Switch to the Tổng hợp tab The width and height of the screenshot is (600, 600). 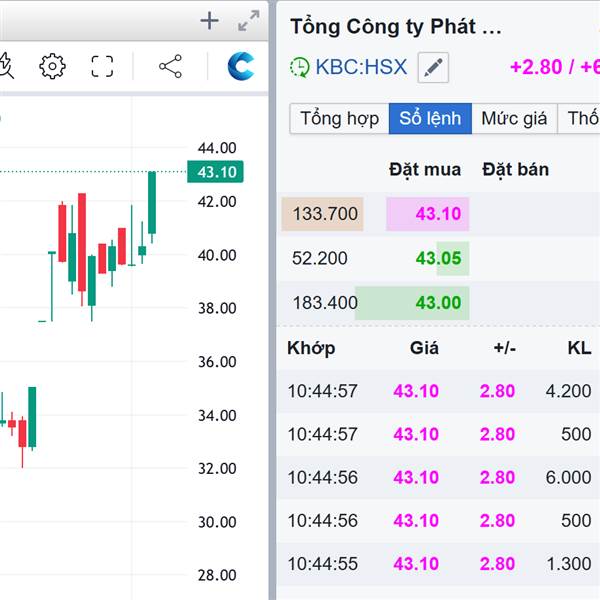click(339, 118)
